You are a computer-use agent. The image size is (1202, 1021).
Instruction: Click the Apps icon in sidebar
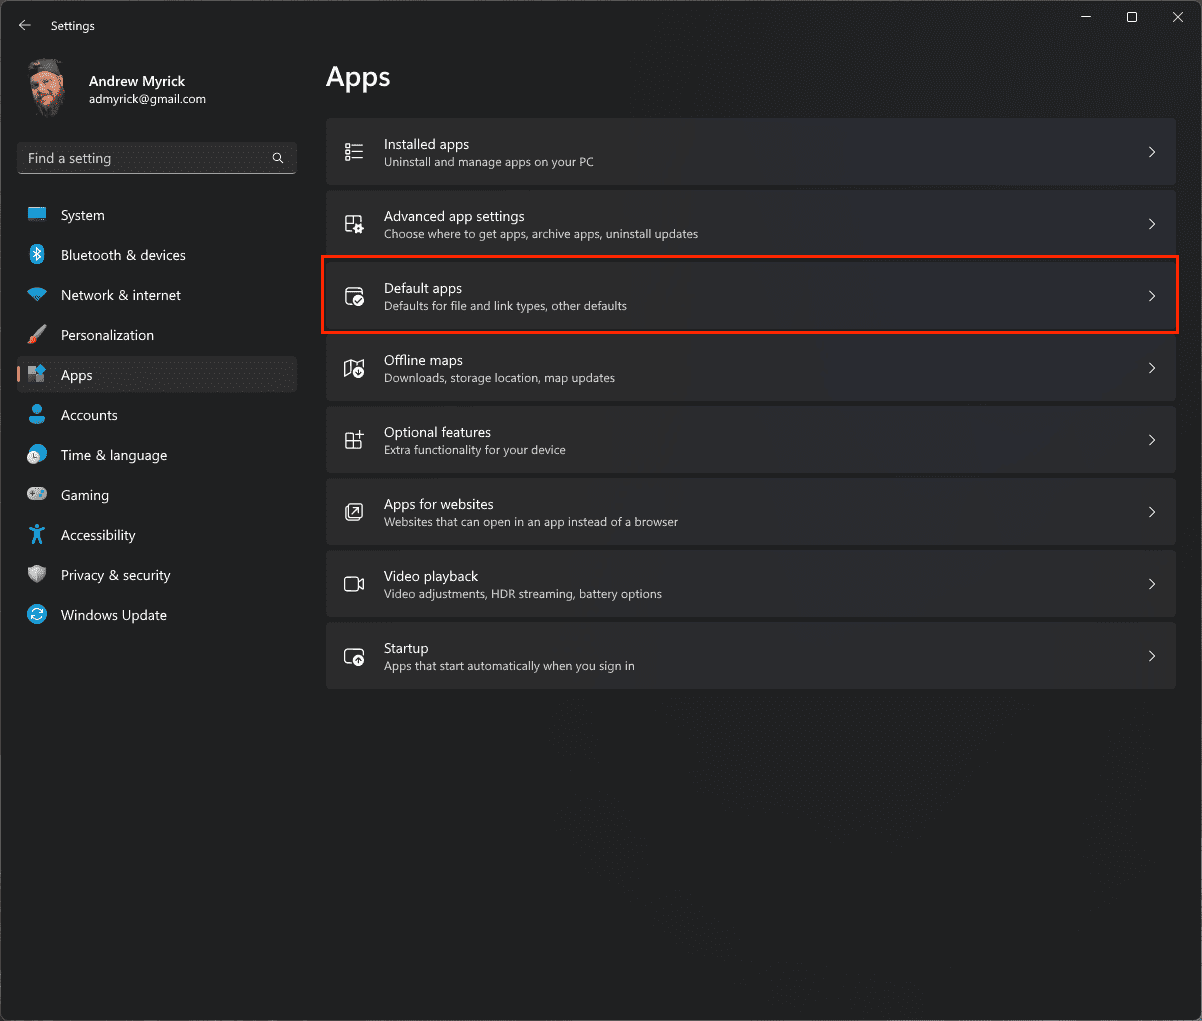coord(37,374)
